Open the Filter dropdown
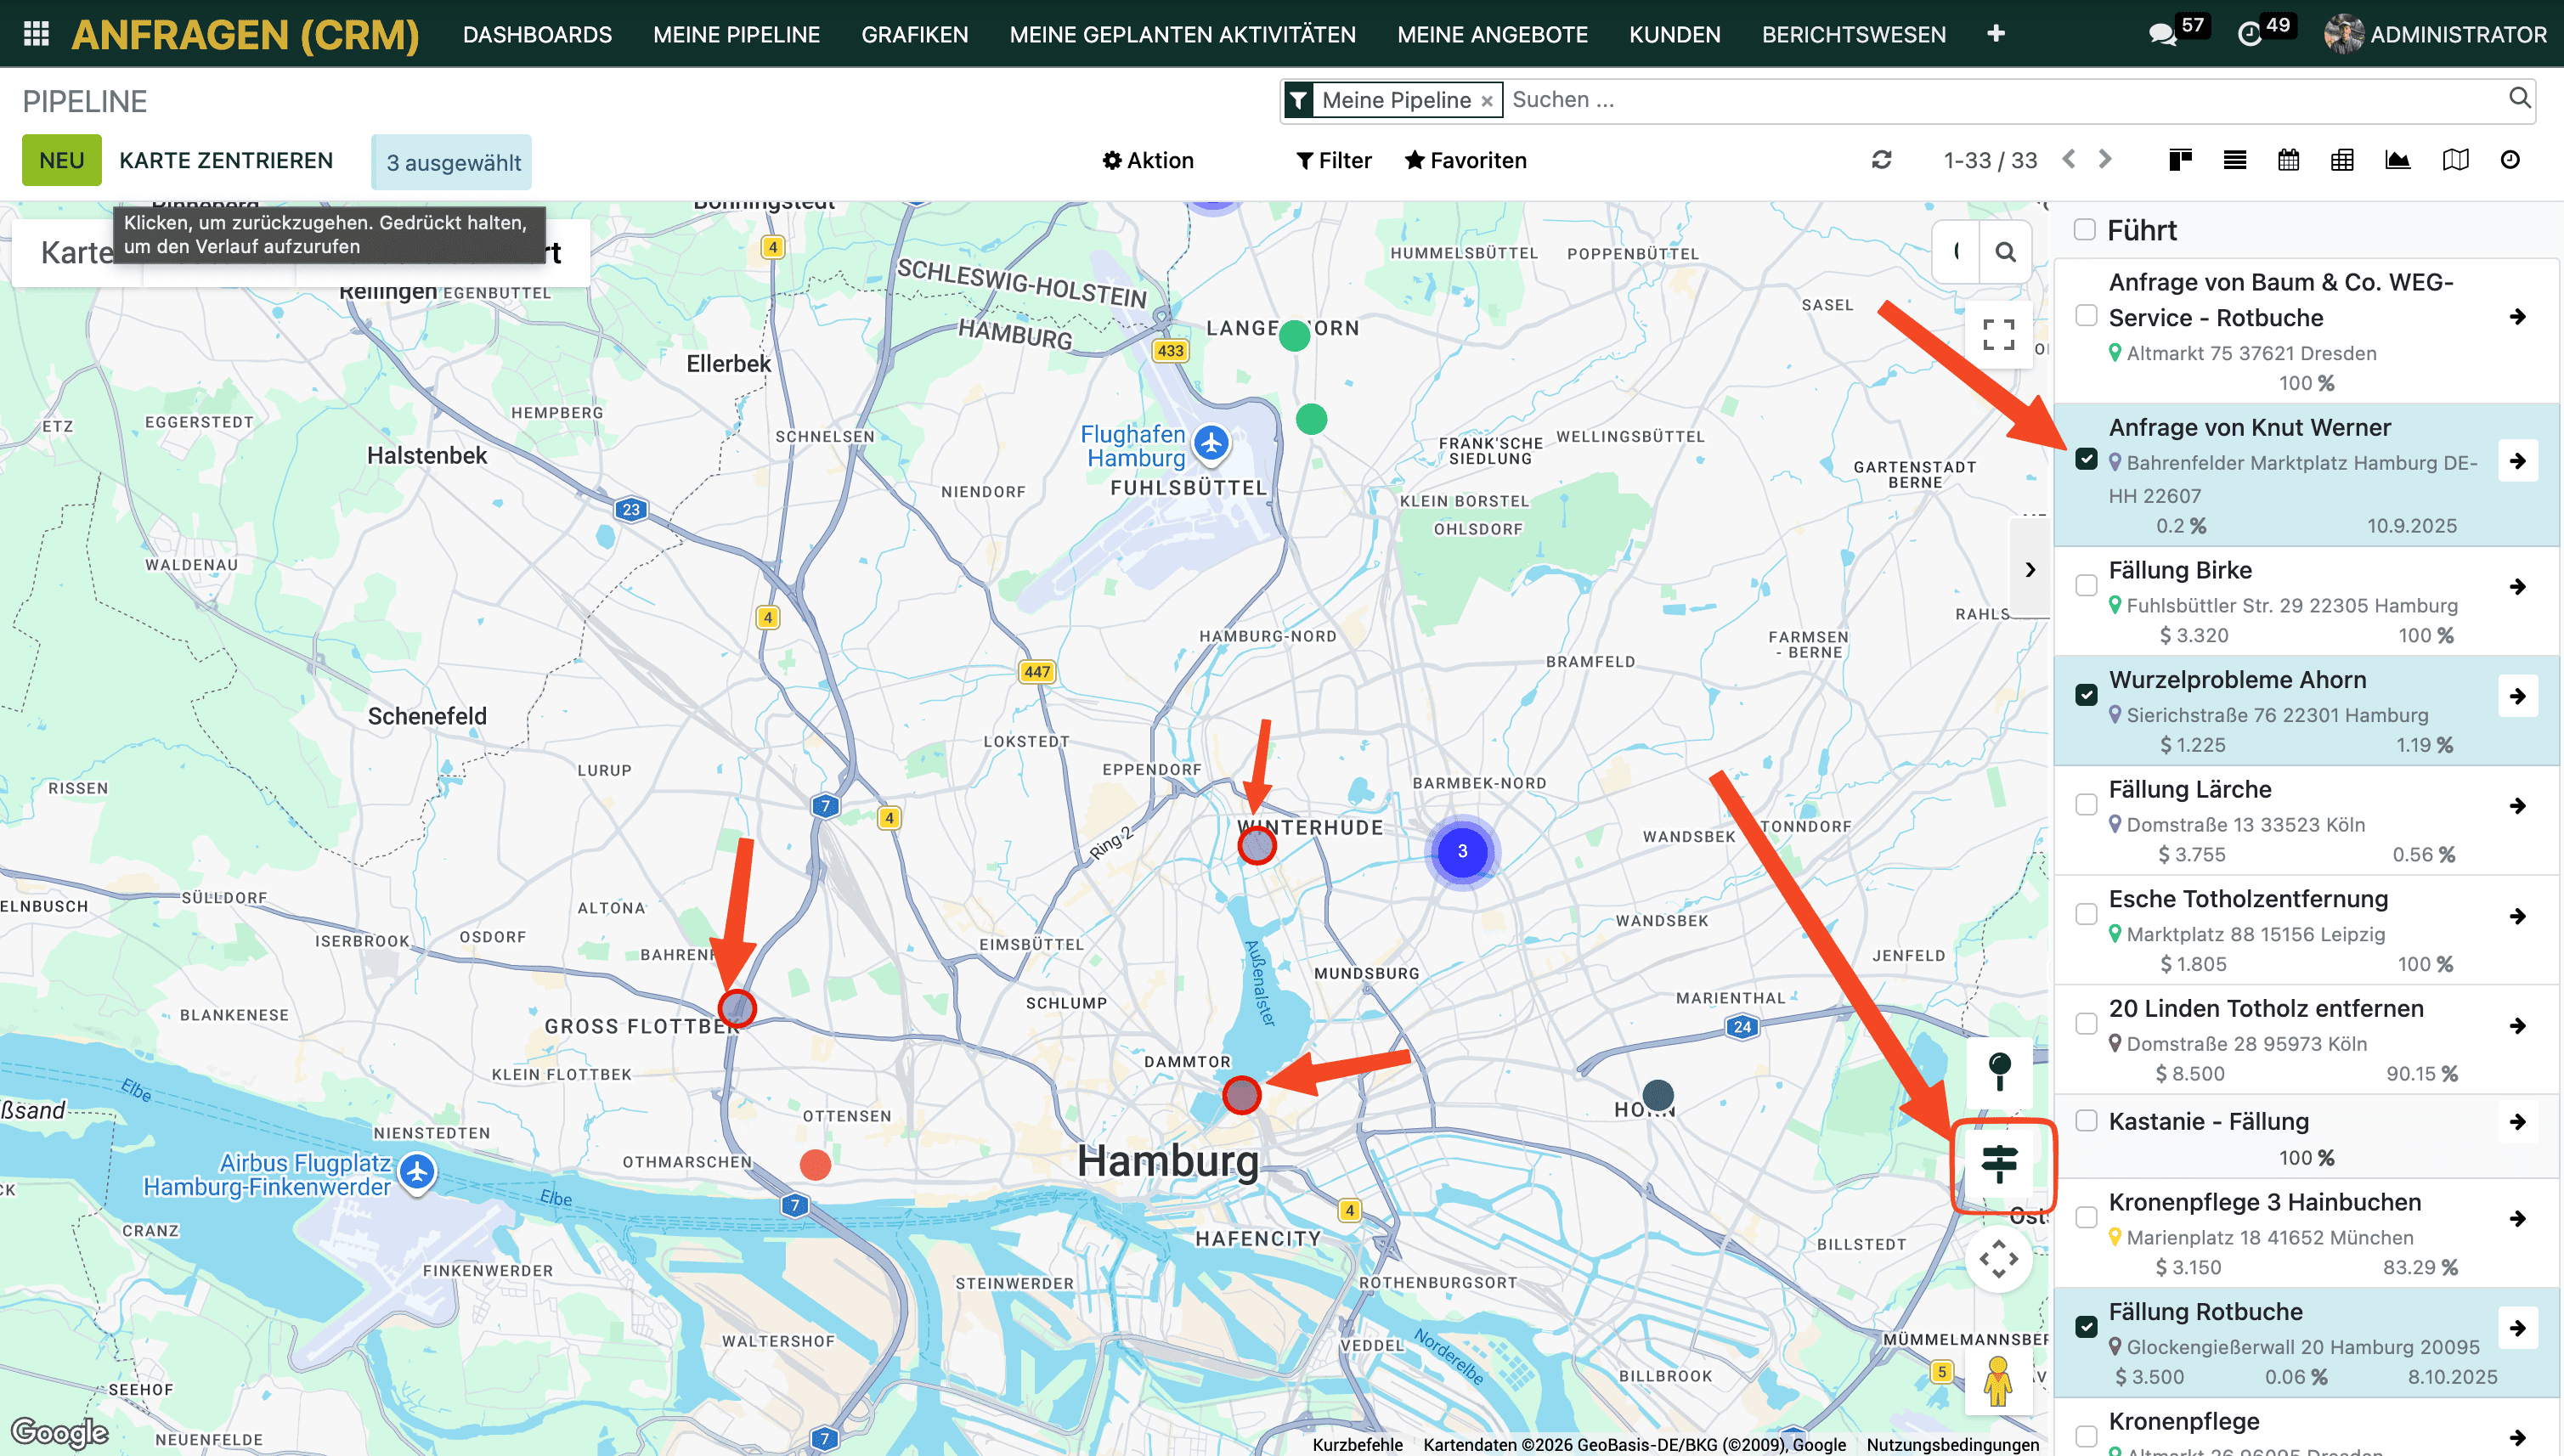 point(1333,161)
